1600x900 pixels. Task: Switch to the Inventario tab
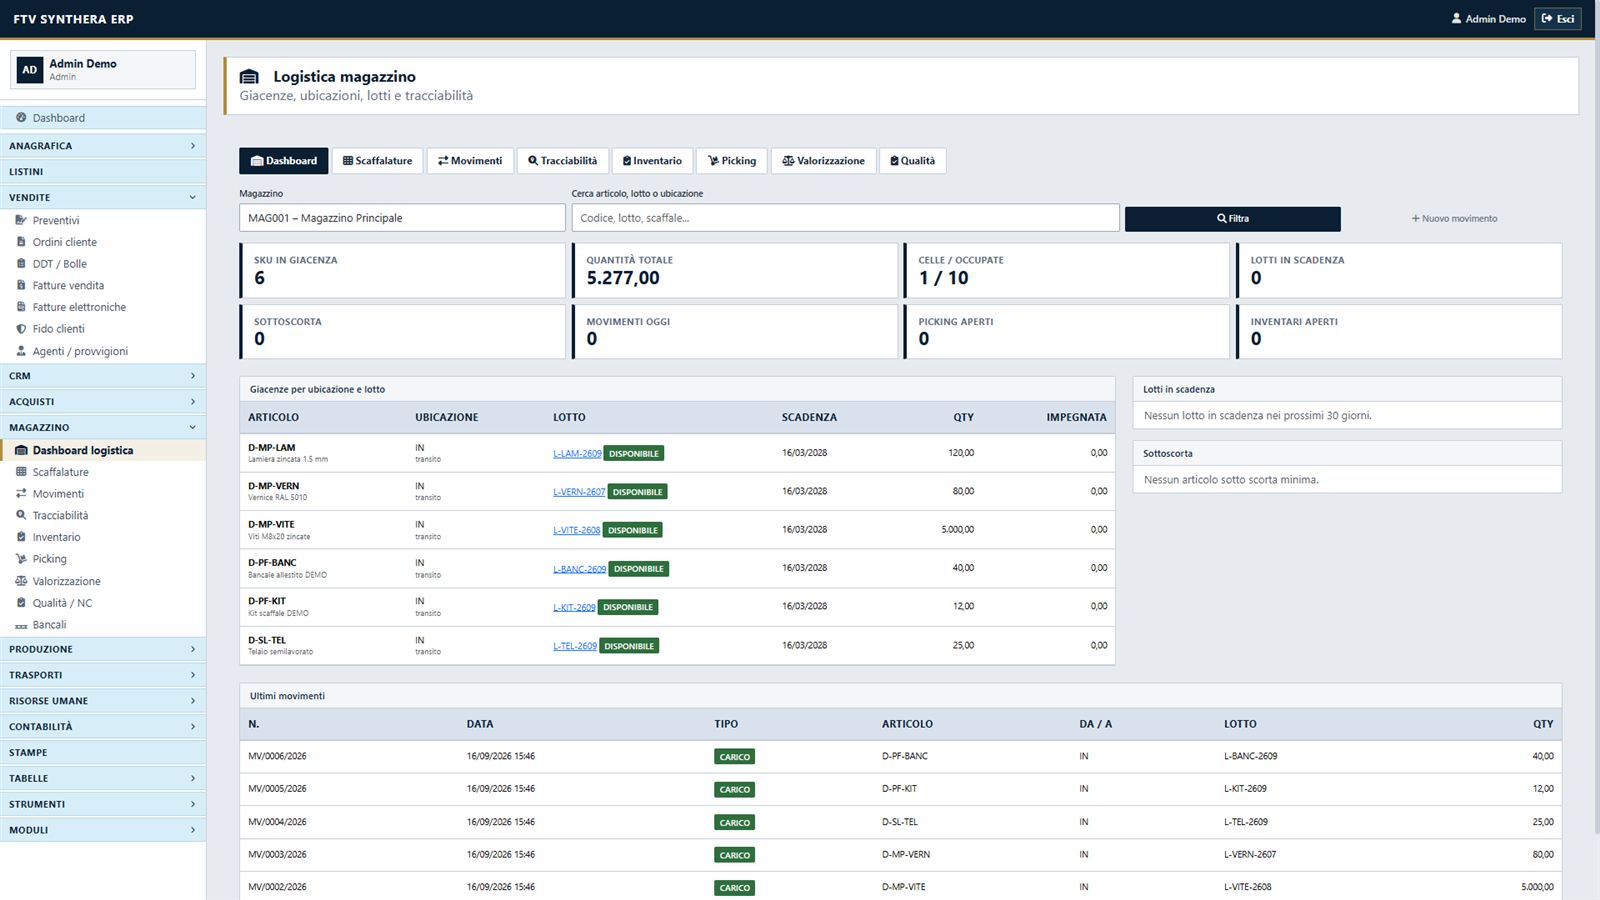tap(652, 161)
